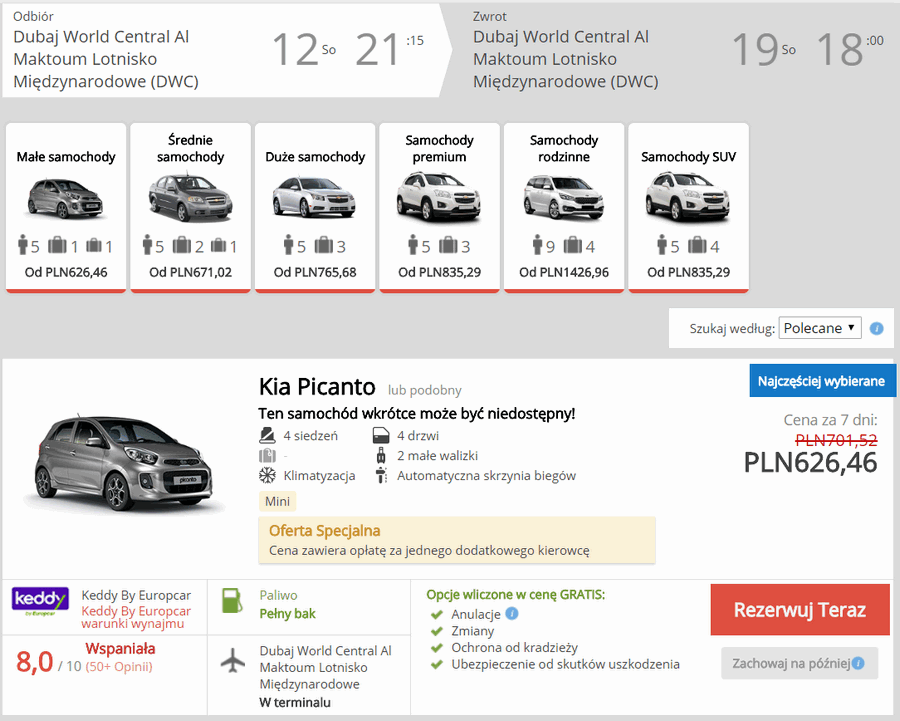Select the Małe samochody category tab
The width and height of the screenshot is (900, 721).
[66, 208]
